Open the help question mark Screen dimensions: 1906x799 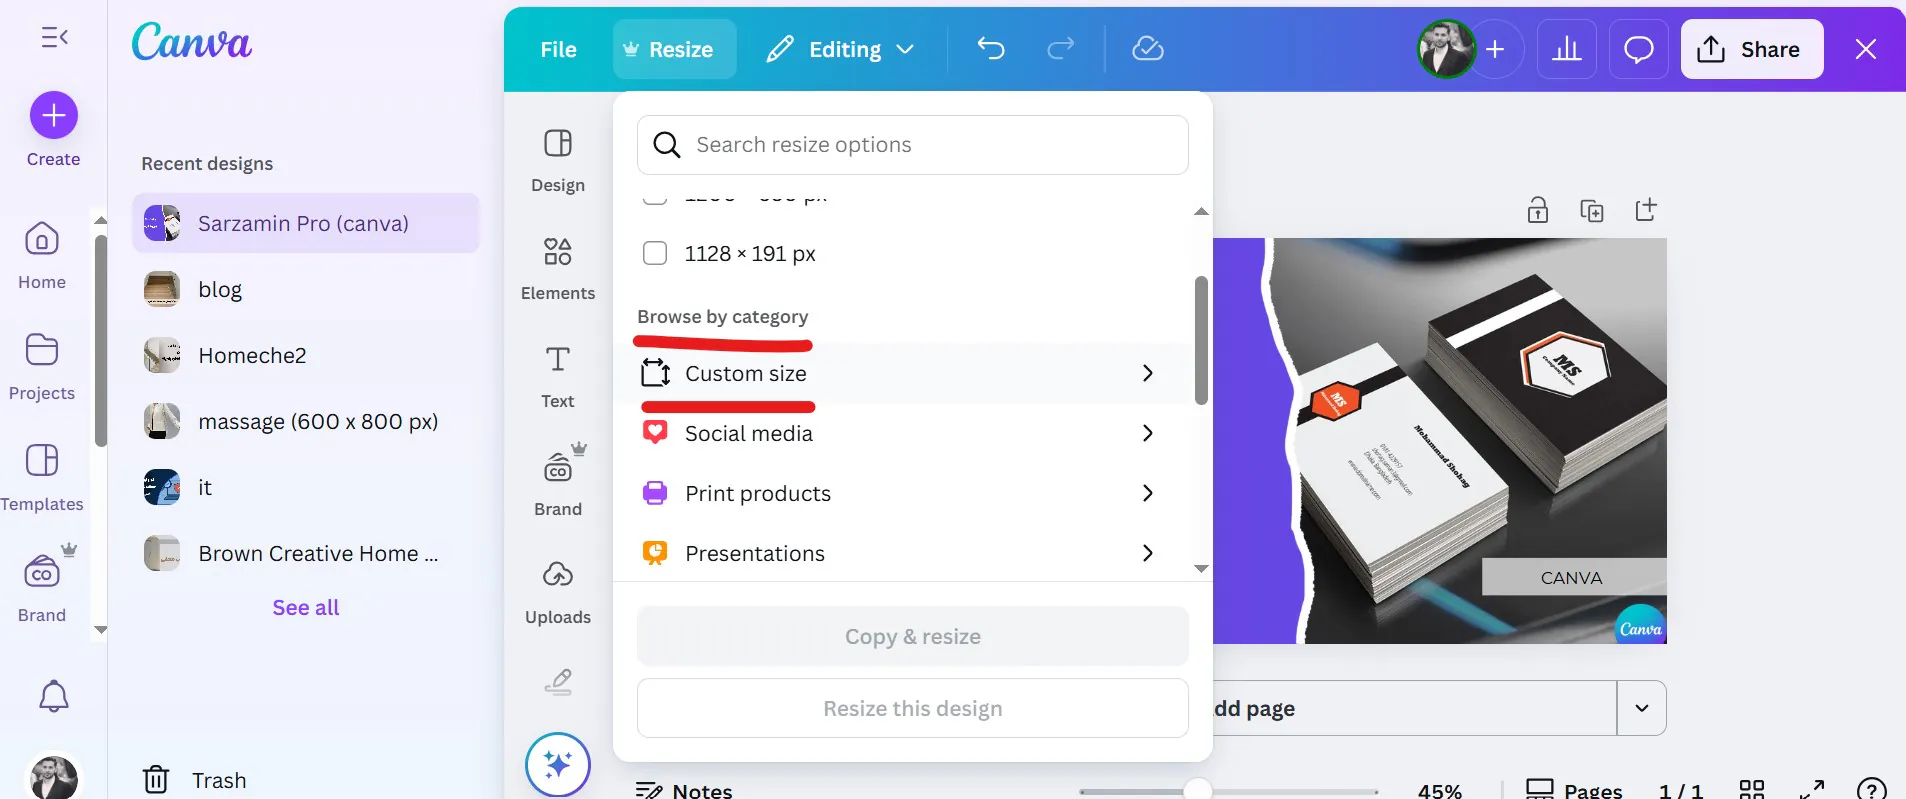[x=1871, y=790]
